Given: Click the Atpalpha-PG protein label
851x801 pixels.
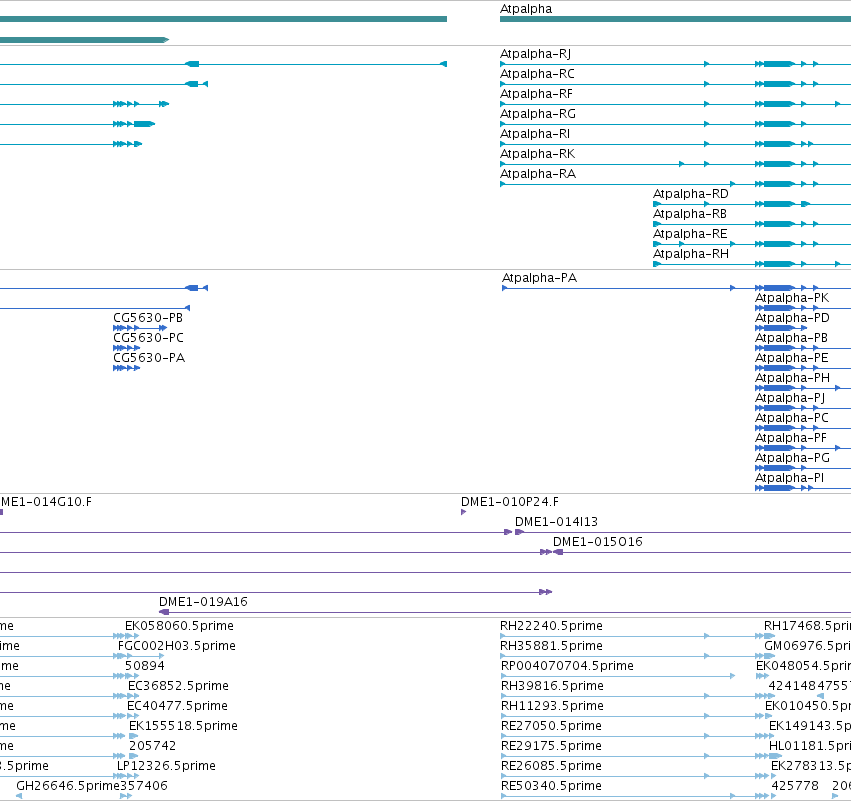Looking at the screenshot, I should tap(792, 459).
